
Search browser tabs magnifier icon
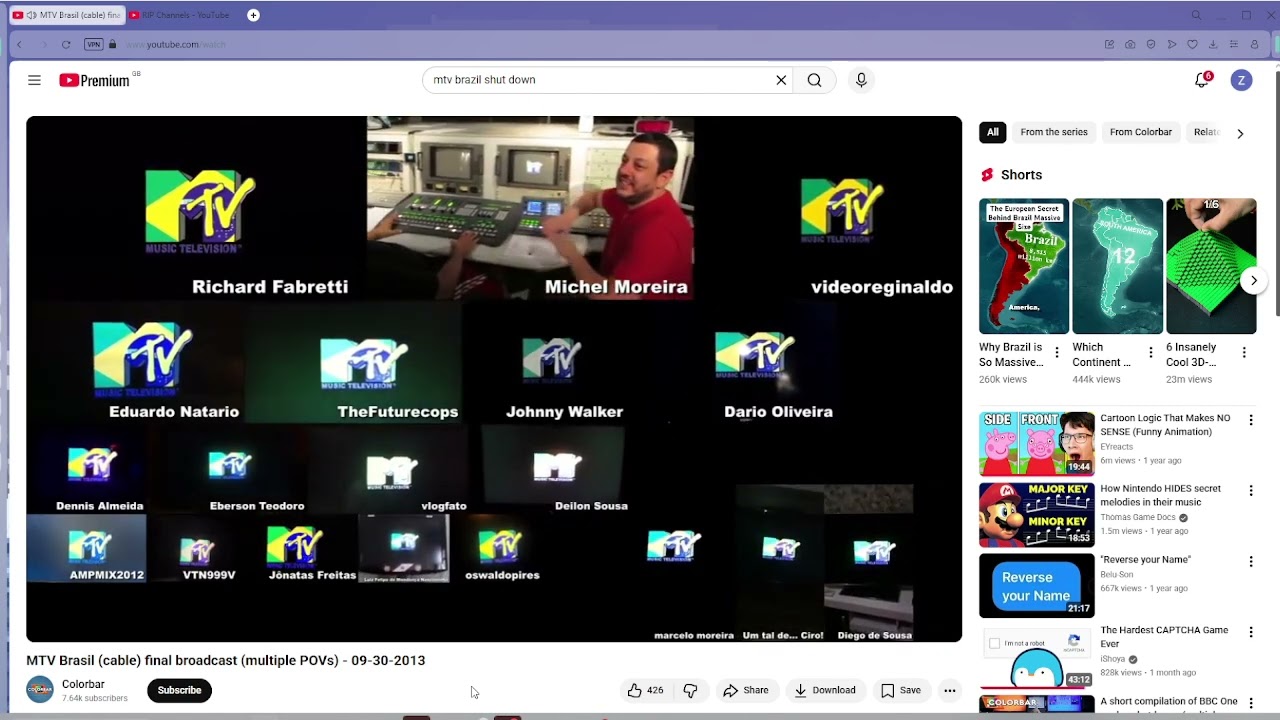point(1196,15)
